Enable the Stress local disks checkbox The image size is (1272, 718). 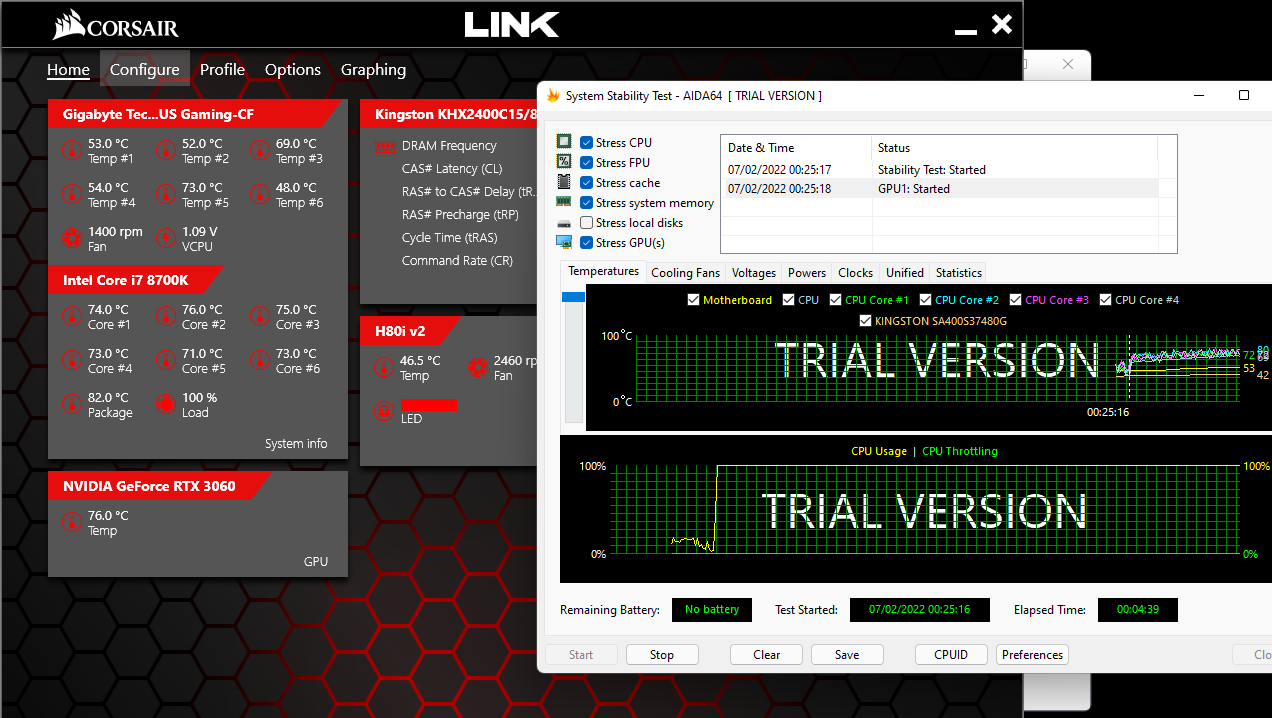(586, 222)
